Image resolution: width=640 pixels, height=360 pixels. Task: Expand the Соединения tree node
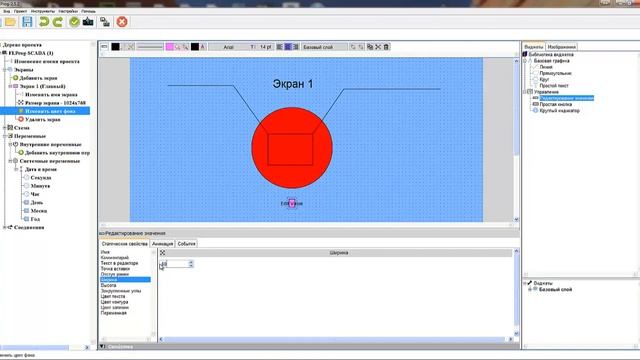[4, 227]
